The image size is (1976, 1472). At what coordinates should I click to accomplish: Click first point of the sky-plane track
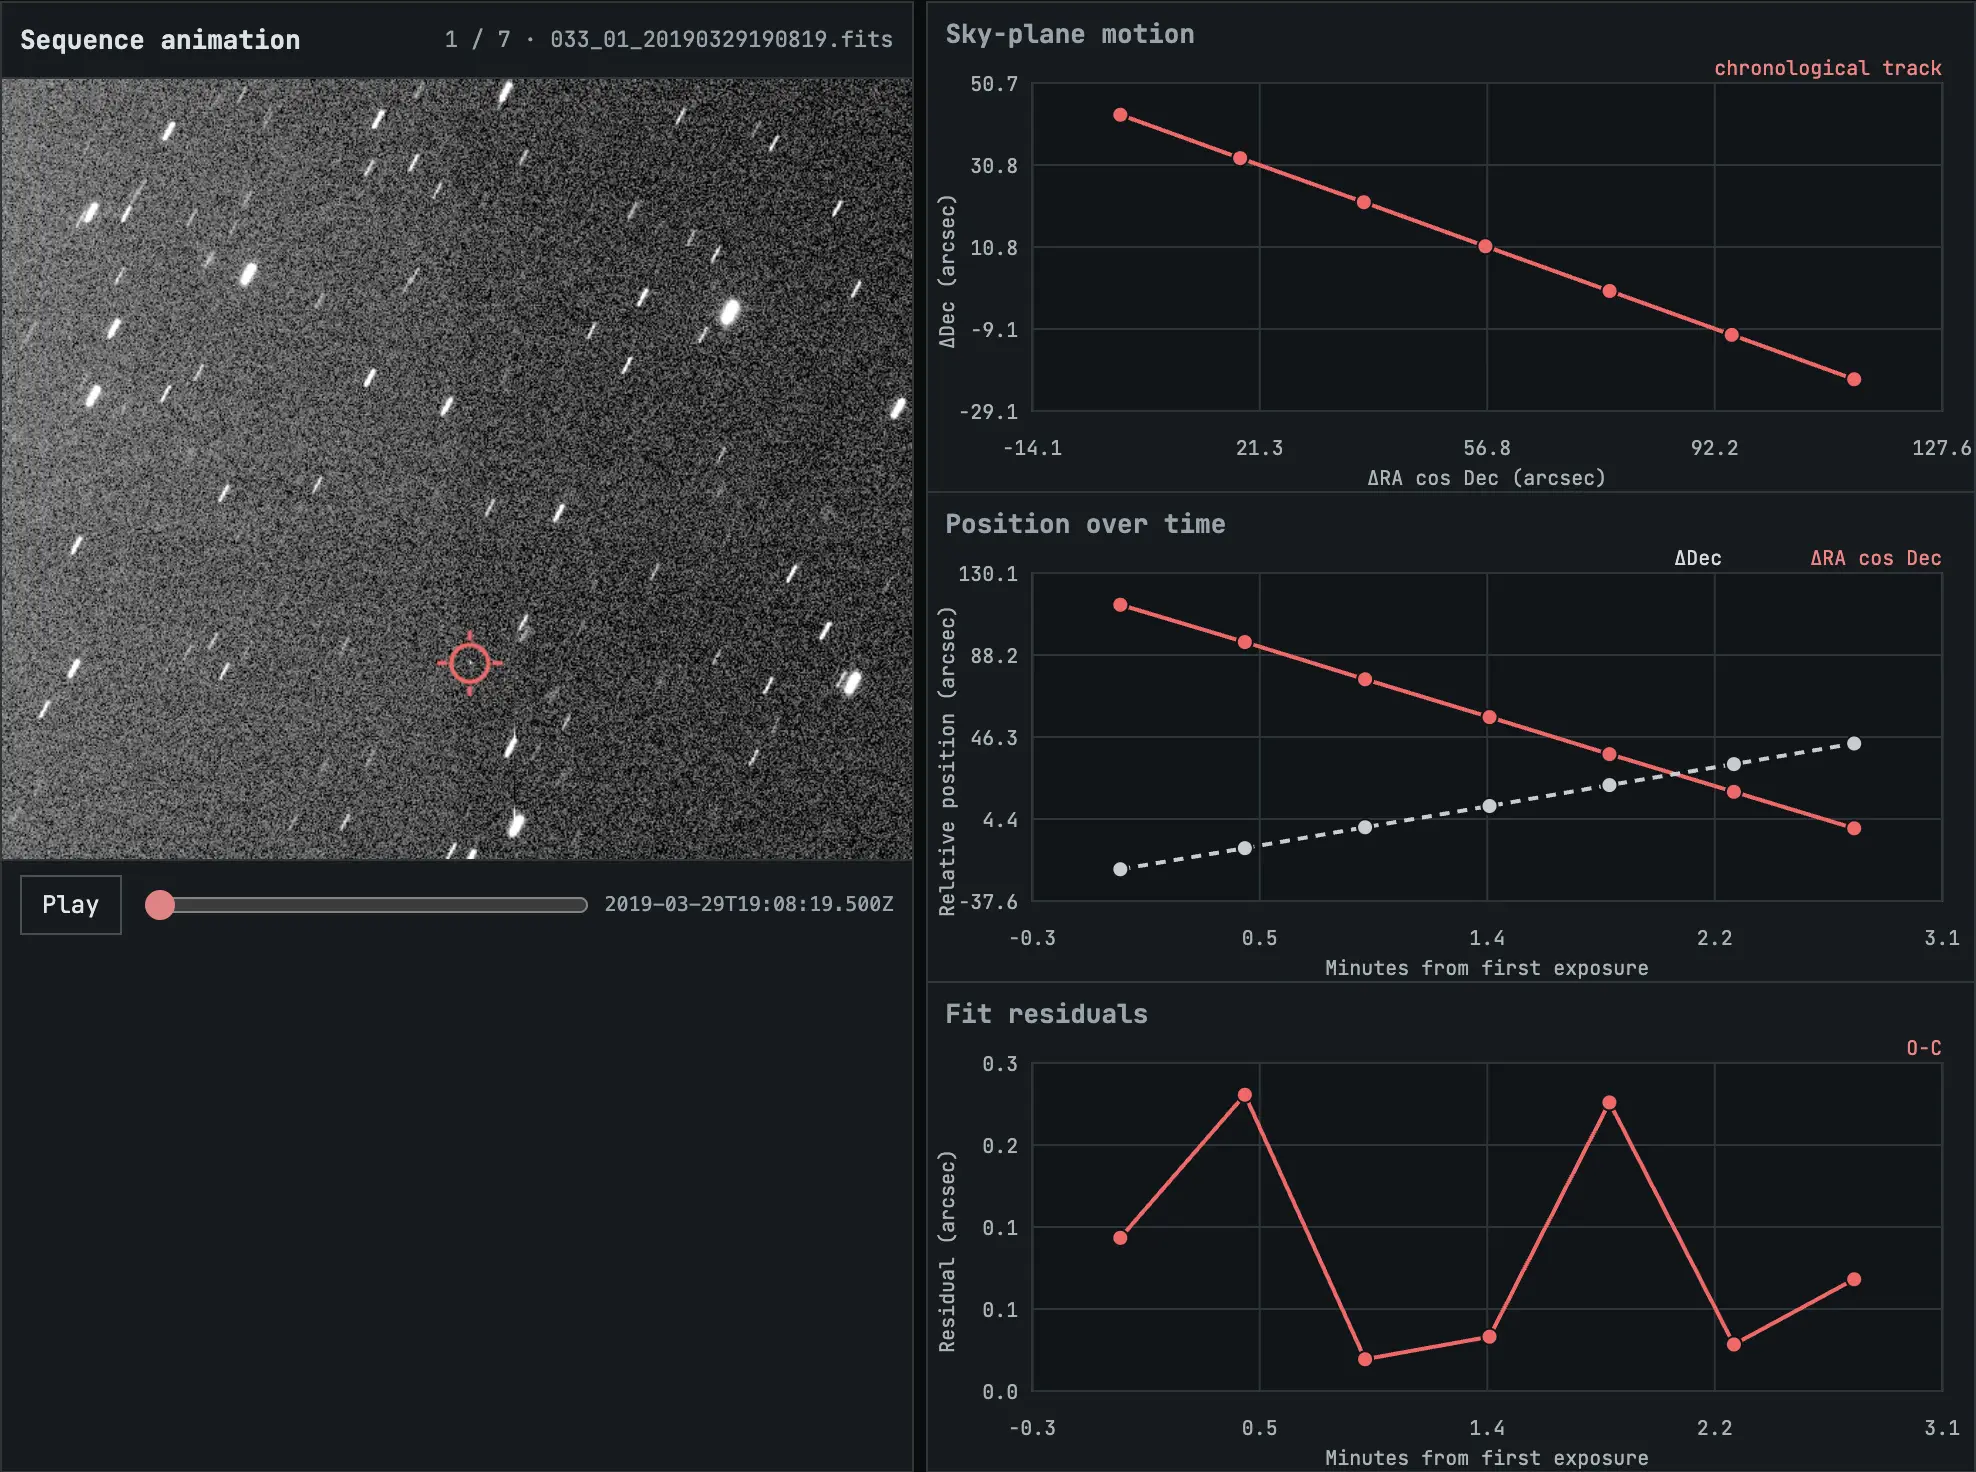[1120, 115]
